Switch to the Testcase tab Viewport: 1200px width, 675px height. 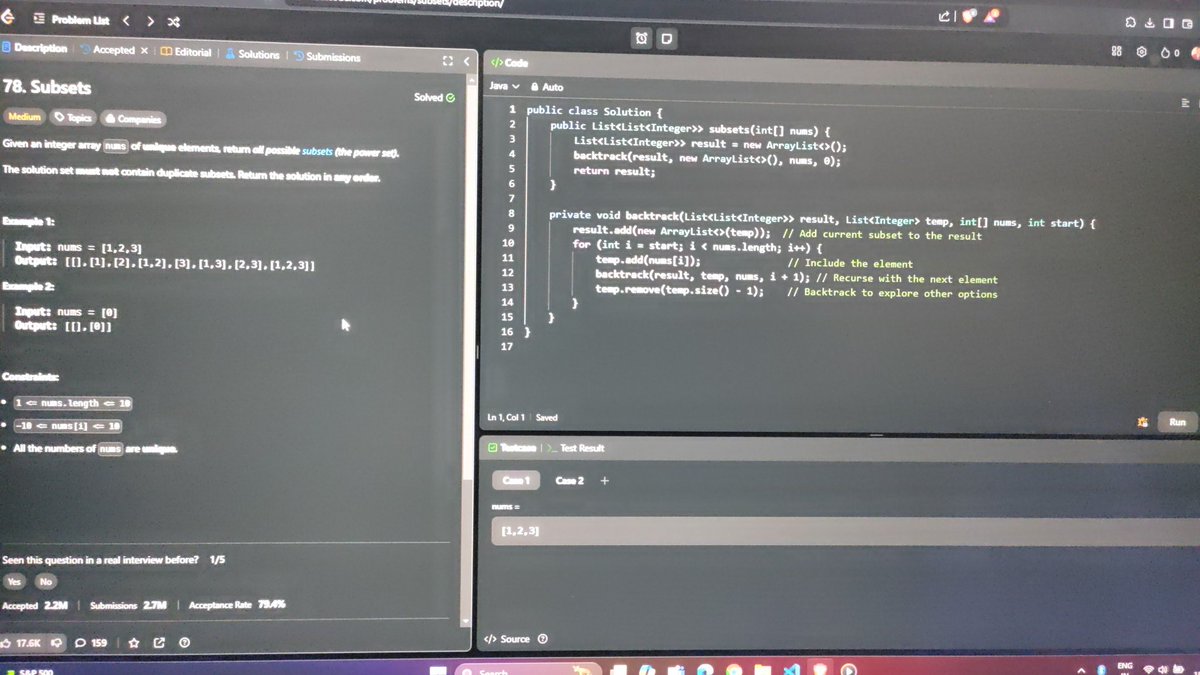point(512,448)
